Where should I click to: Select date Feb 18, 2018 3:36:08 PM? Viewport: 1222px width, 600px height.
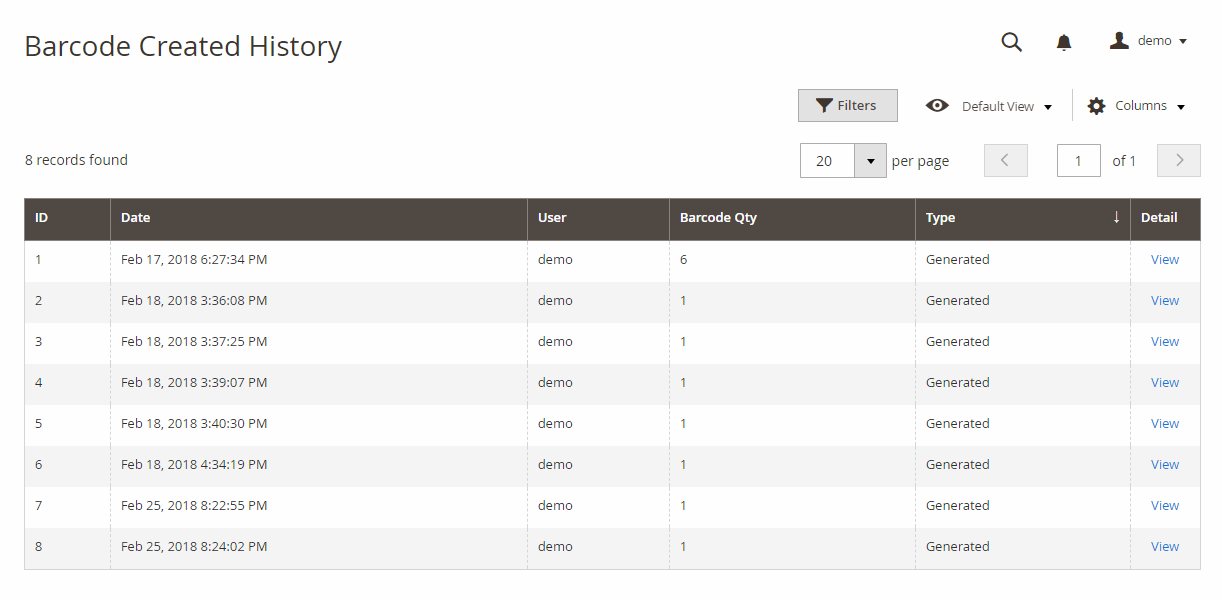point(194,301)
